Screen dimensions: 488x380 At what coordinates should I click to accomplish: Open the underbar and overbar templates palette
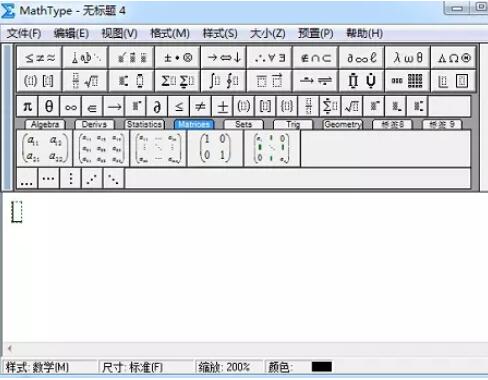[x=269, y=81]
